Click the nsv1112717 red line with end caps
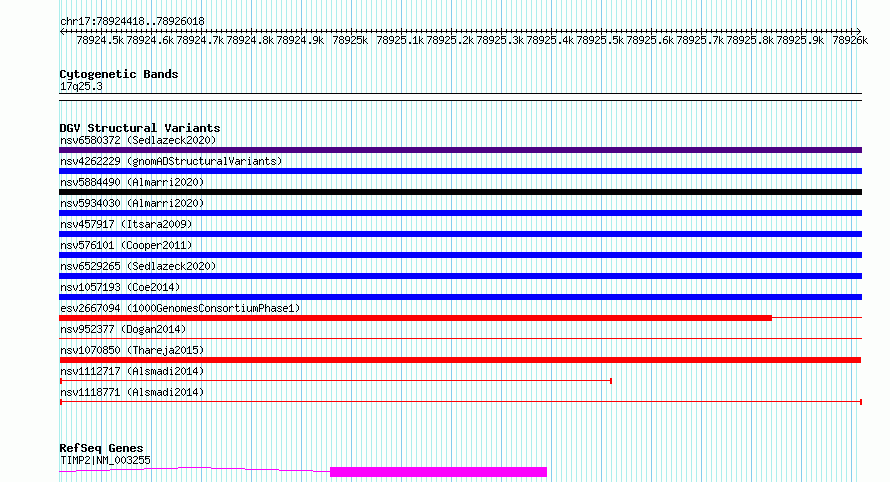This screenshot has width=890, height=482. point(335,381)
